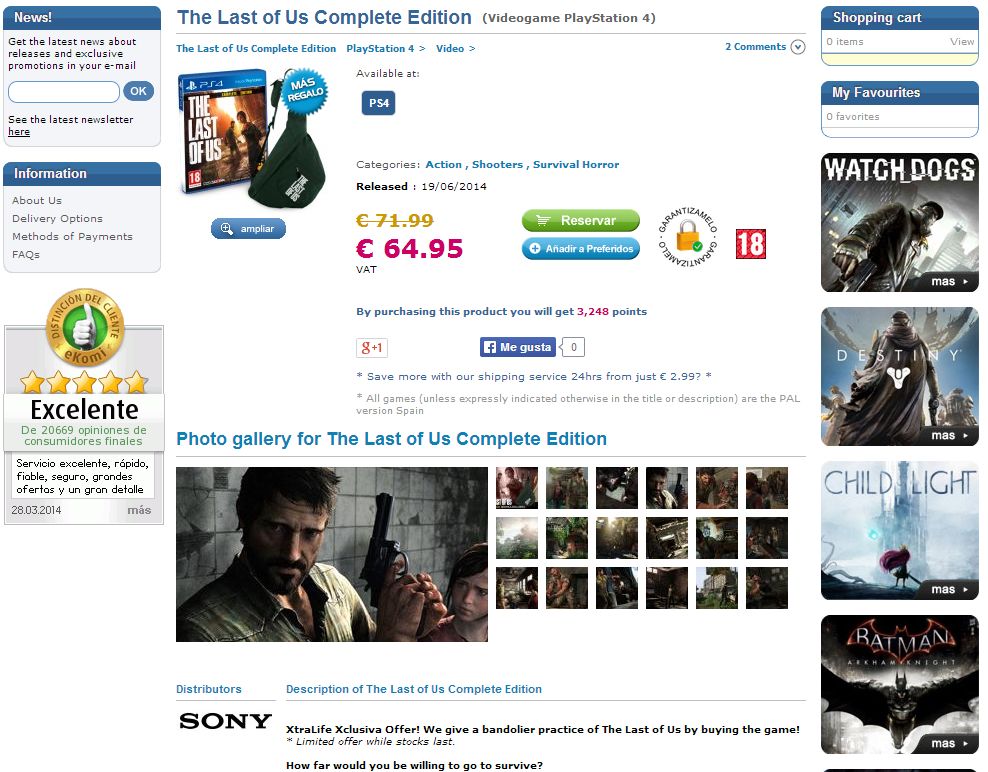Submit newsletter with the OK button
The width and height of the screenshot is (988, 772).
pyautogui.click(x=139, y=91)
